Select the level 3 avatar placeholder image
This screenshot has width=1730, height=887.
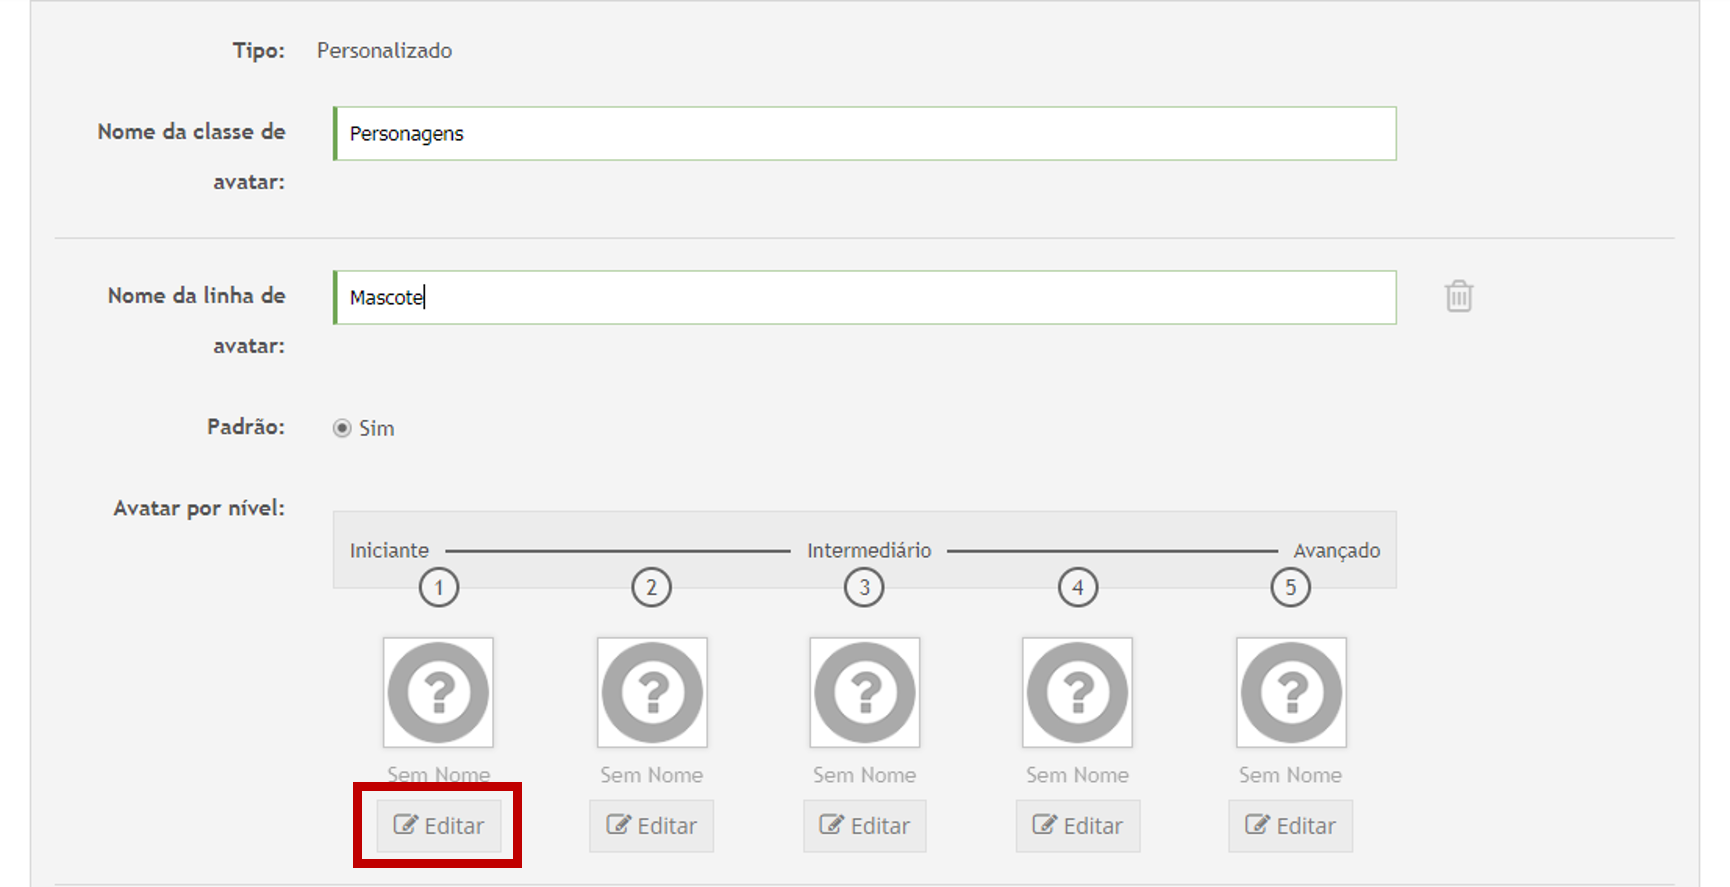pos(865,692)
